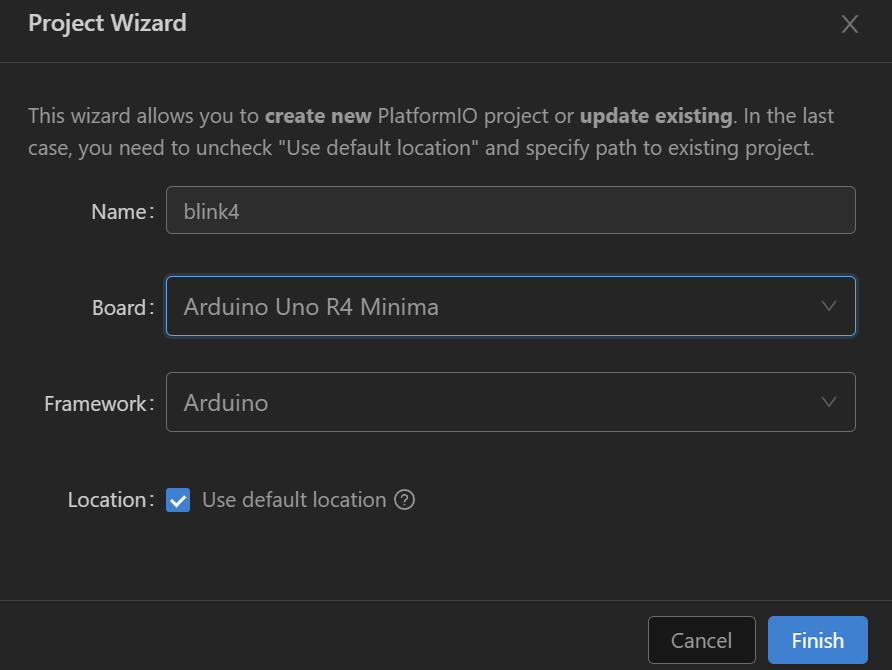Click the "Use default location" label text
Screen dimensions: 892x670
293,500
